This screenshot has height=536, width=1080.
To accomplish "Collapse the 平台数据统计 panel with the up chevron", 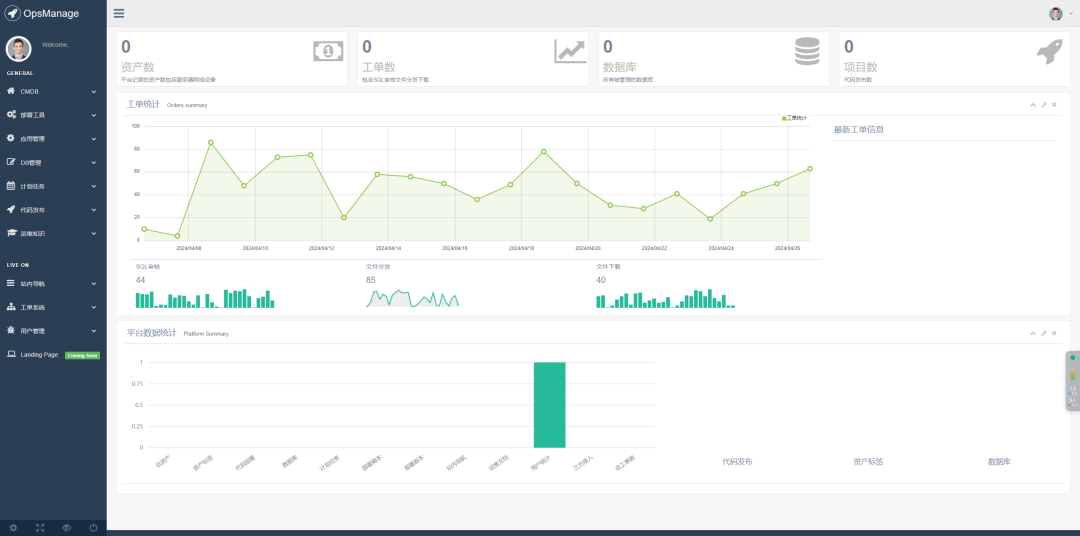I will coord(1033,333).
